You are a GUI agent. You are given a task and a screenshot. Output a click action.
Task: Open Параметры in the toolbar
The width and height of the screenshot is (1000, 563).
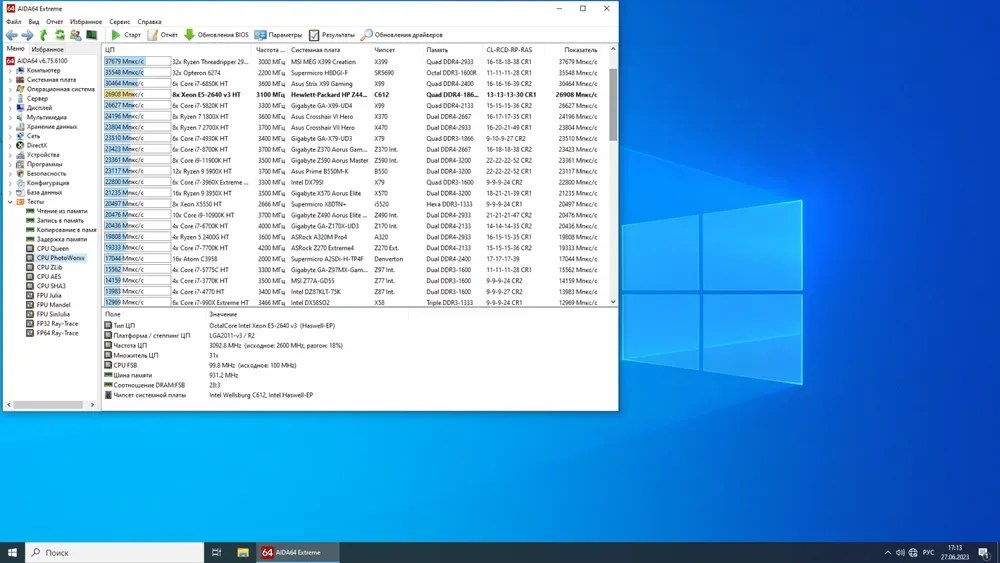(x=278, y=35)
